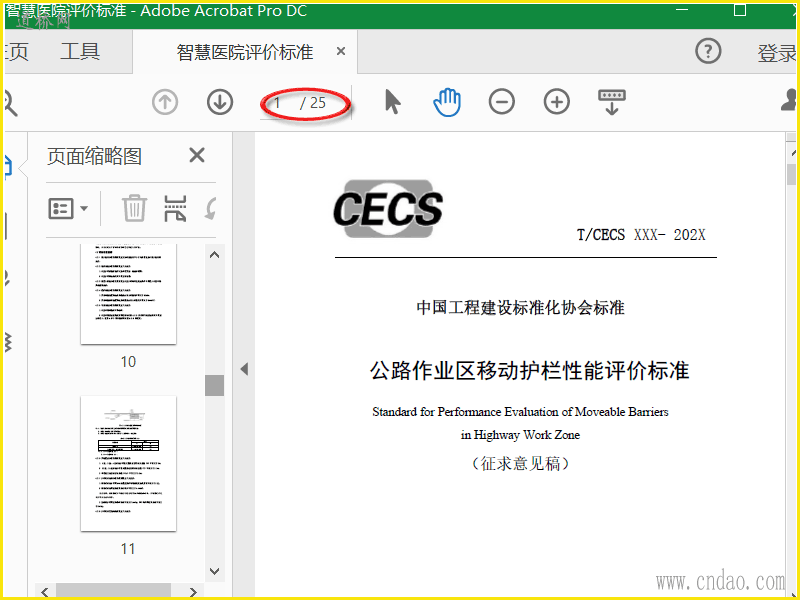800x600 pixels.
Task: Click the English line 'in Highway Work Zone'
Action: 520,435
